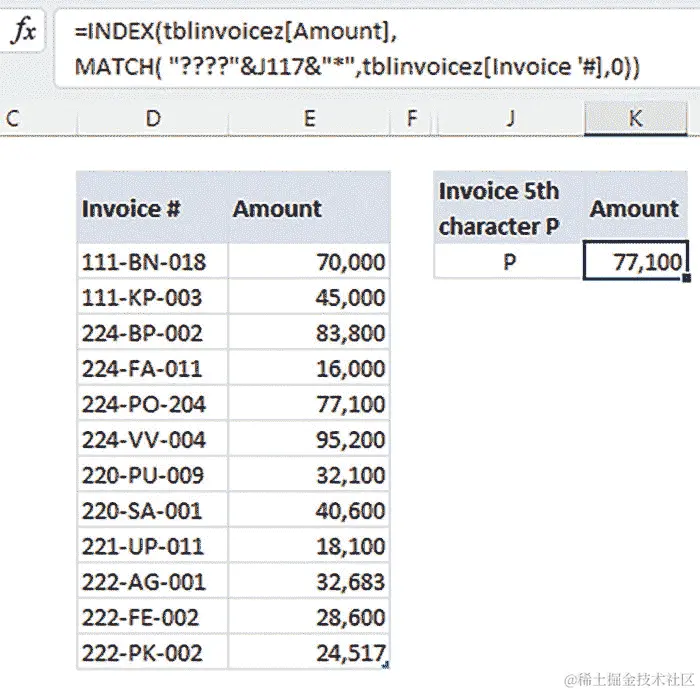
Task: Select column D header
Action: click(x=153, y=118)
